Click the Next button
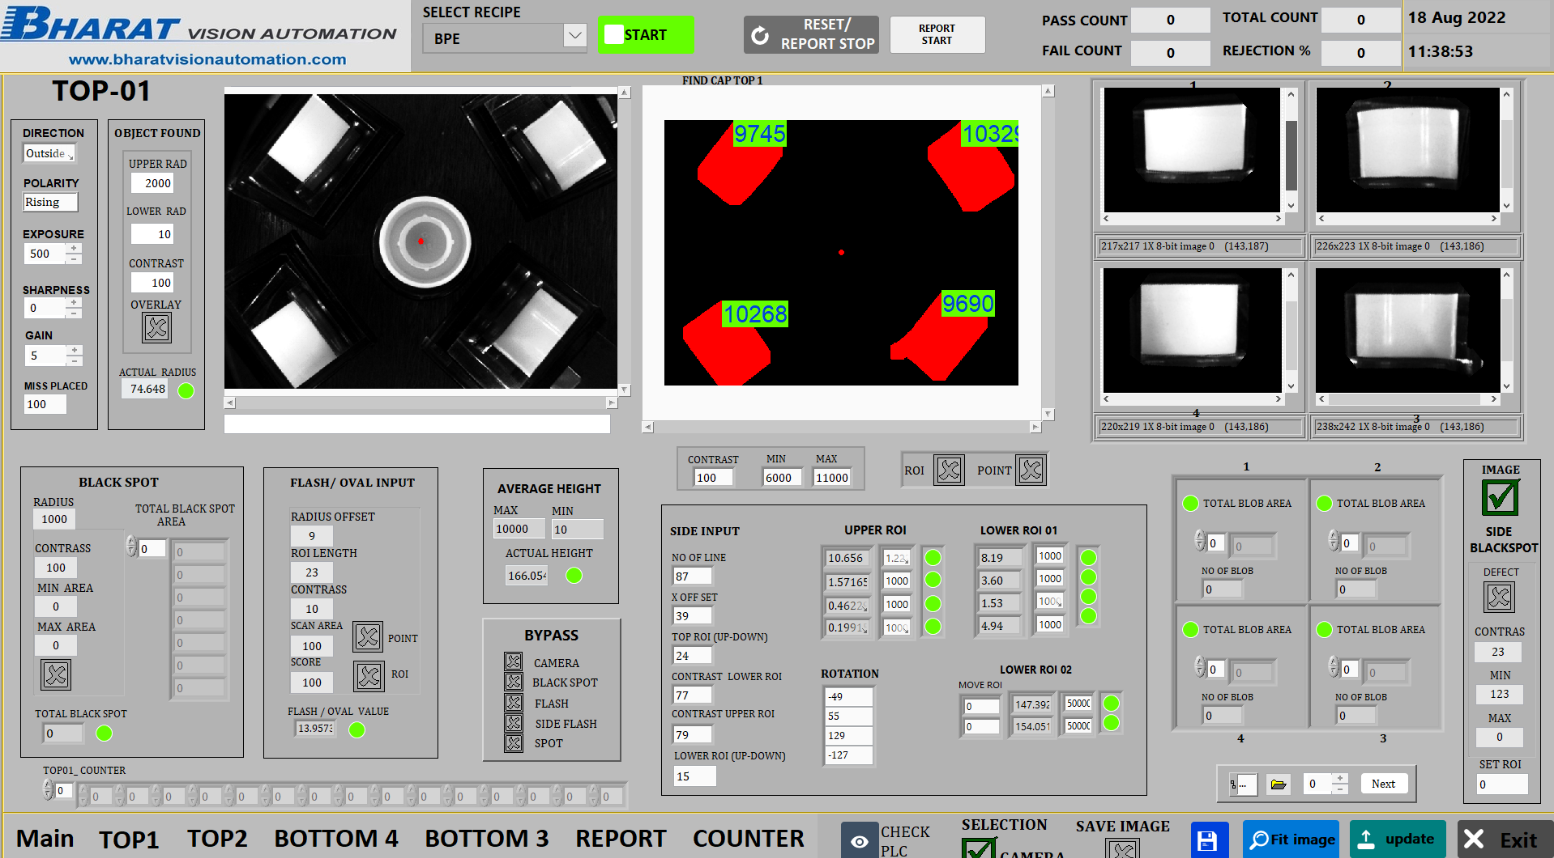 point(1383,784)
